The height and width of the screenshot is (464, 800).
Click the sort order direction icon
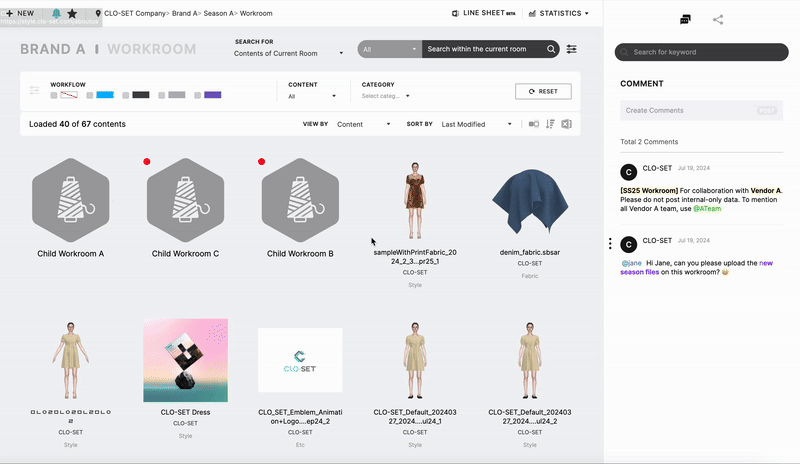click(550, 124)
